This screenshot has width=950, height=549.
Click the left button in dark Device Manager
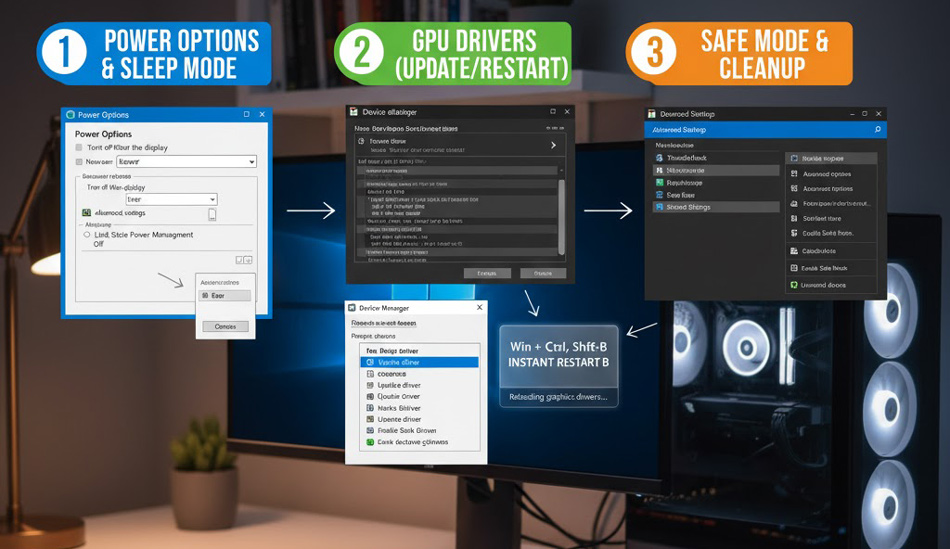tap(487, 273)
